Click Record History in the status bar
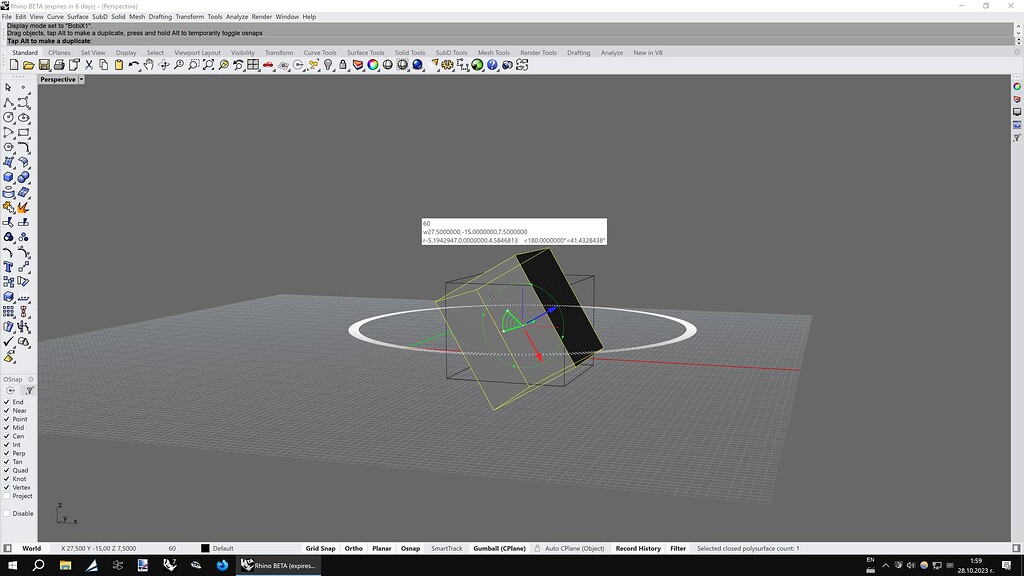Screen dimensions: 1024x576 point(639,548)
